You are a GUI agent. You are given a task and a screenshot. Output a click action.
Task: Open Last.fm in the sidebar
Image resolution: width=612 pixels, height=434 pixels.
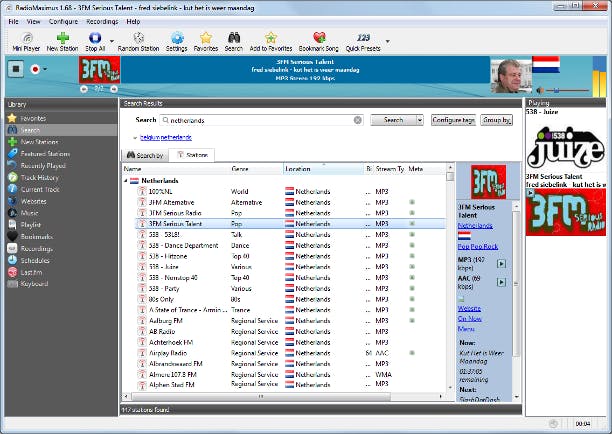(x=31, y=272)
